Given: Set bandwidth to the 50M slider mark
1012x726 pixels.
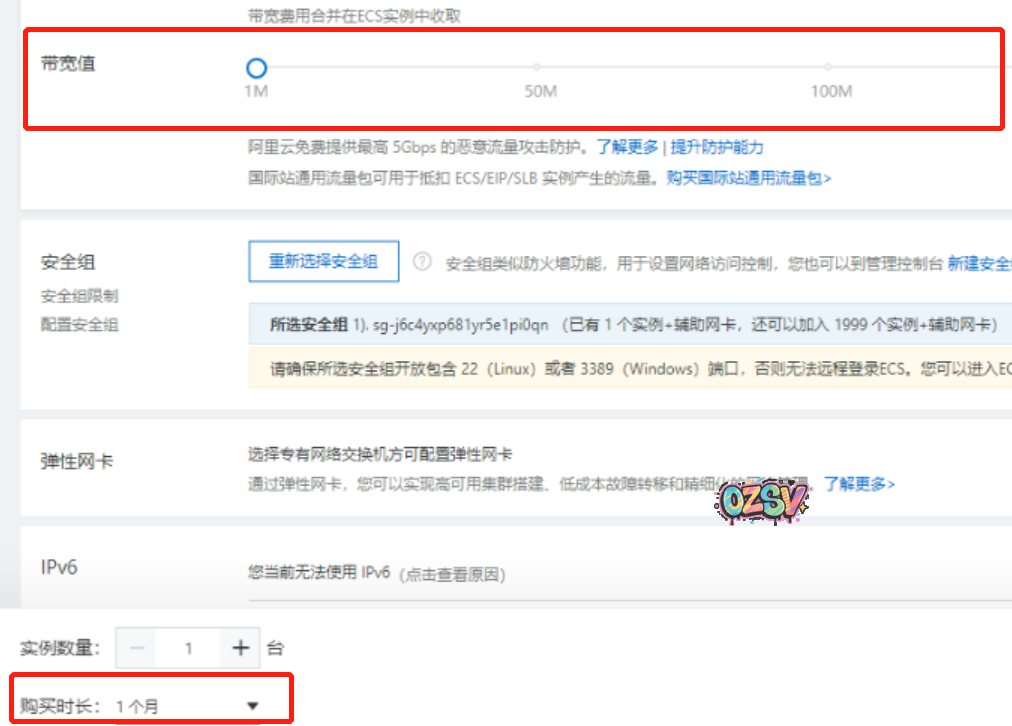Looking at the screenshot, I should [x=536, y=68].
